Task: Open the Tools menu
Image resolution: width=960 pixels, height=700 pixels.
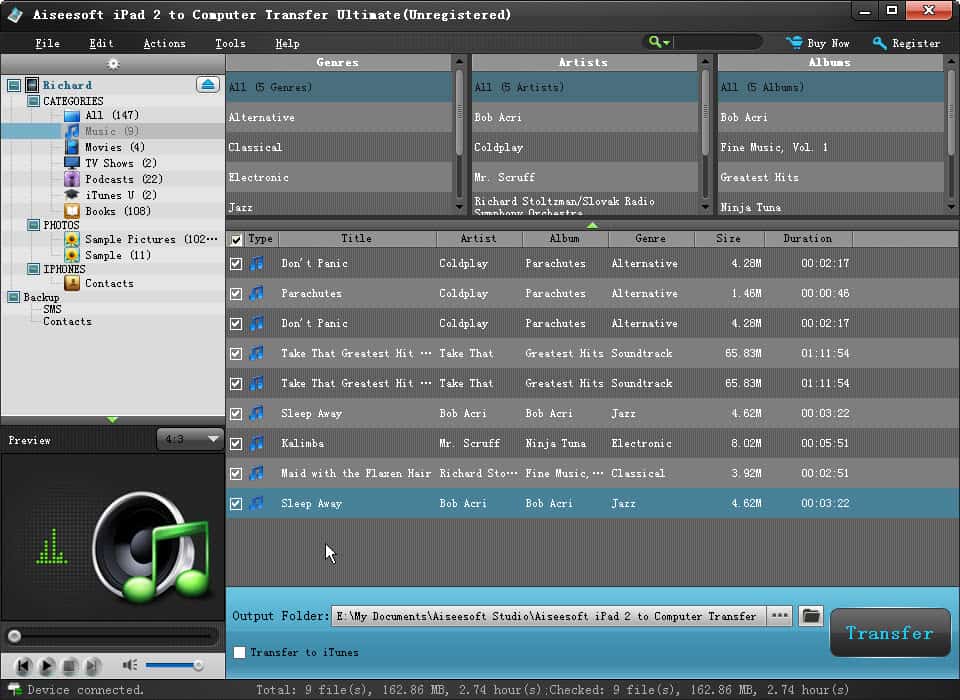Action: pyautogui.click(x=230, y=43)
